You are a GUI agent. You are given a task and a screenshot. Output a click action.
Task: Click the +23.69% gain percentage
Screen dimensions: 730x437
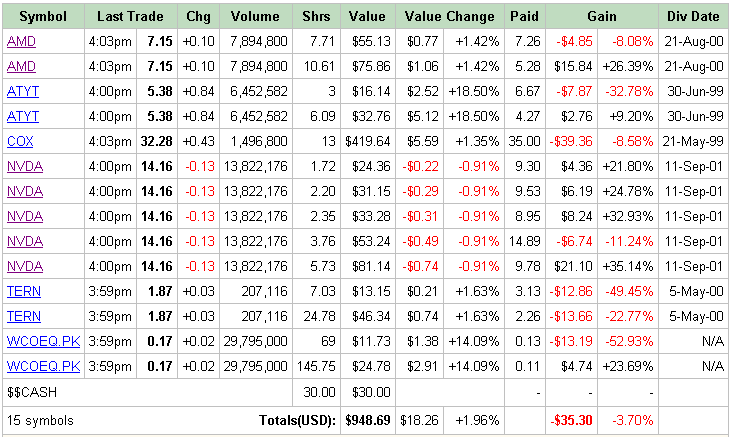click(x=628, y=367)
